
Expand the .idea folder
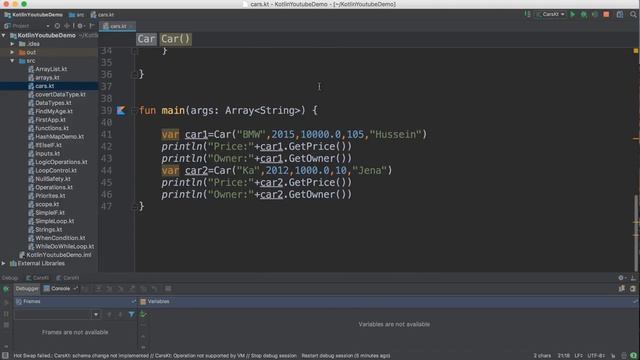click(x=12, y=44)
